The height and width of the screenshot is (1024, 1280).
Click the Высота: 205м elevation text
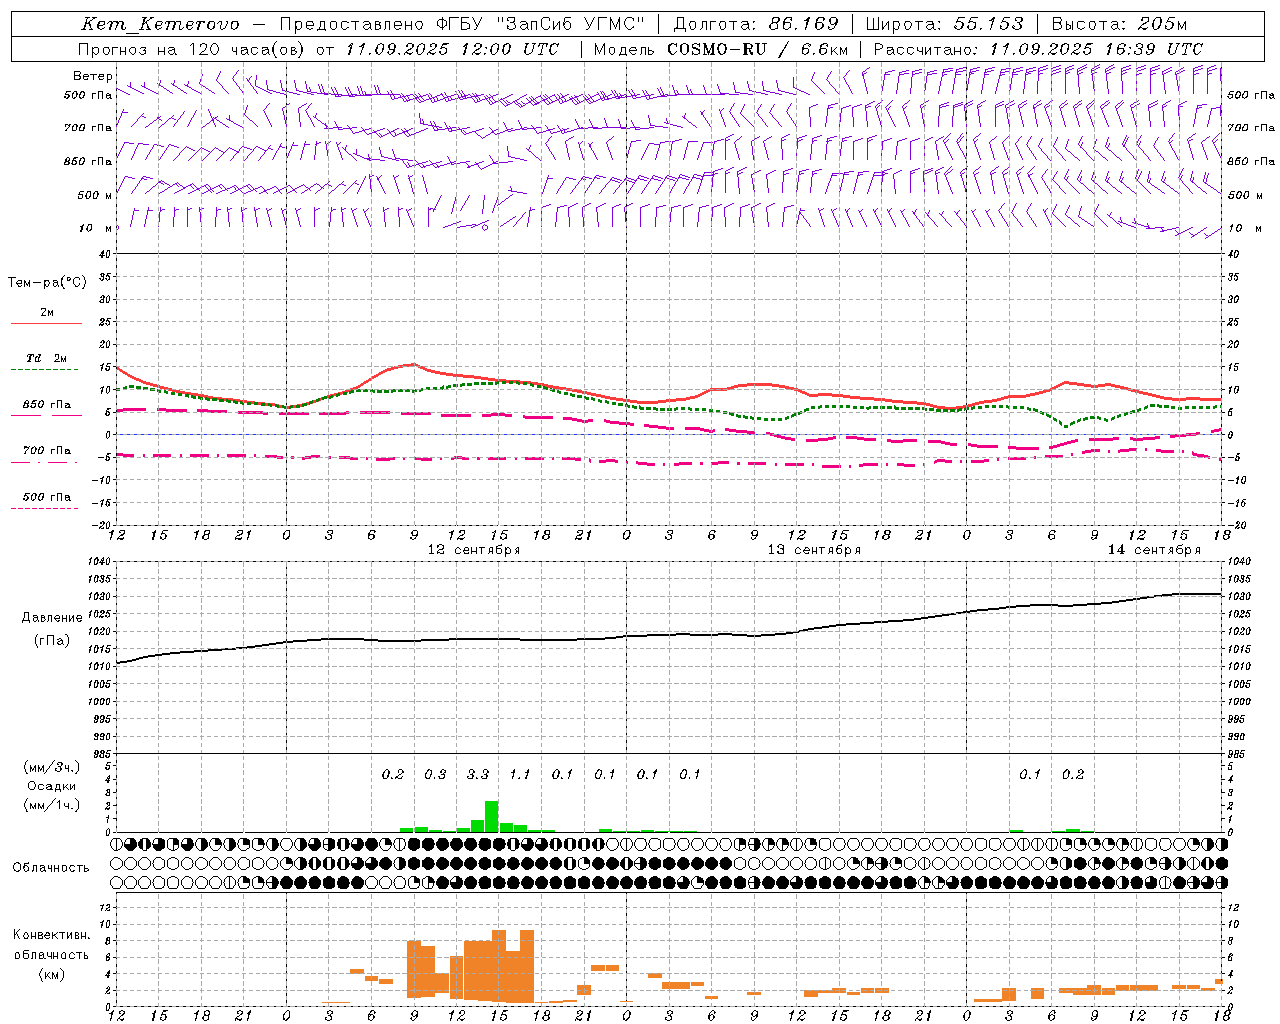[1119, 24]
